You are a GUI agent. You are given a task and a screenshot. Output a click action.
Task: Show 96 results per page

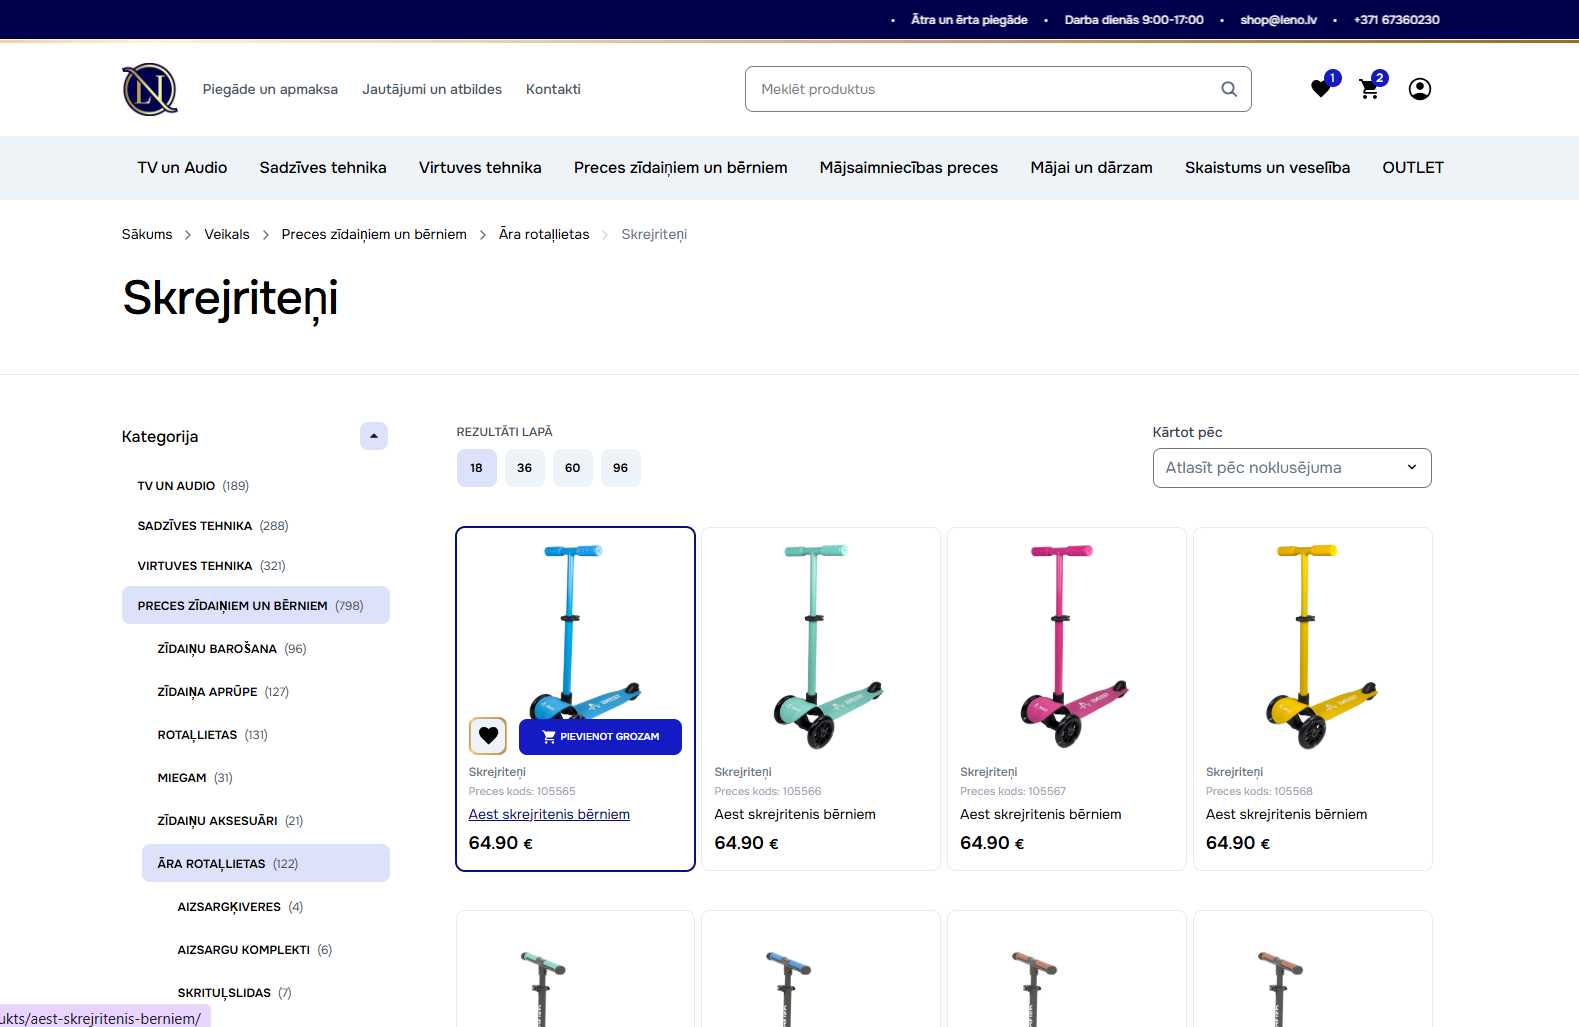pos(620,468)
